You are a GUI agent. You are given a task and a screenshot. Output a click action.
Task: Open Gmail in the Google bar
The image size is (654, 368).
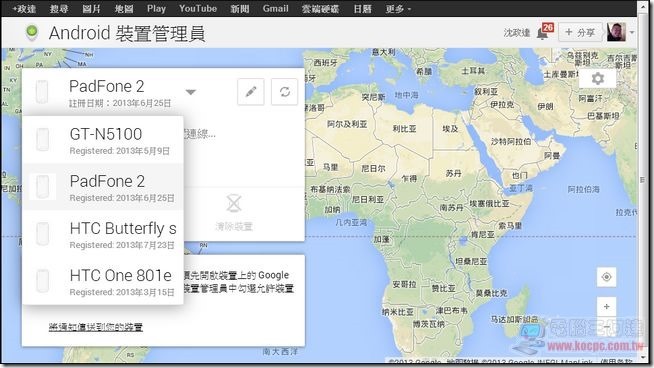276,9
